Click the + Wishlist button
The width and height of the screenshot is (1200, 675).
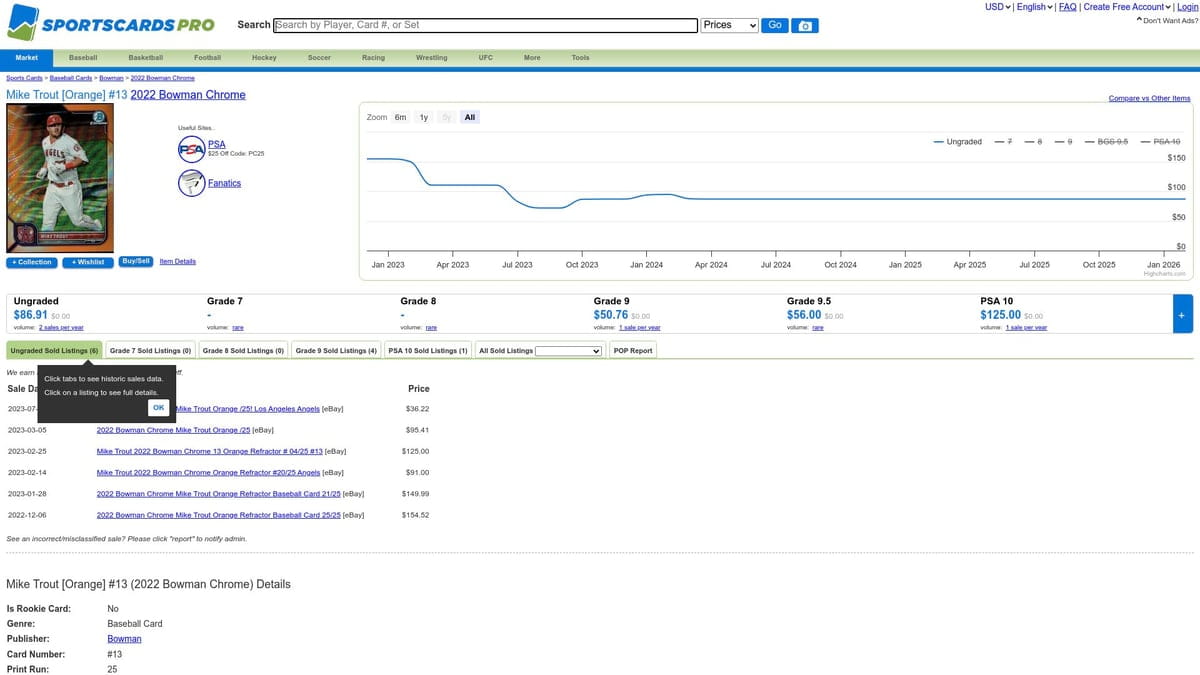[x=88, y=262]
